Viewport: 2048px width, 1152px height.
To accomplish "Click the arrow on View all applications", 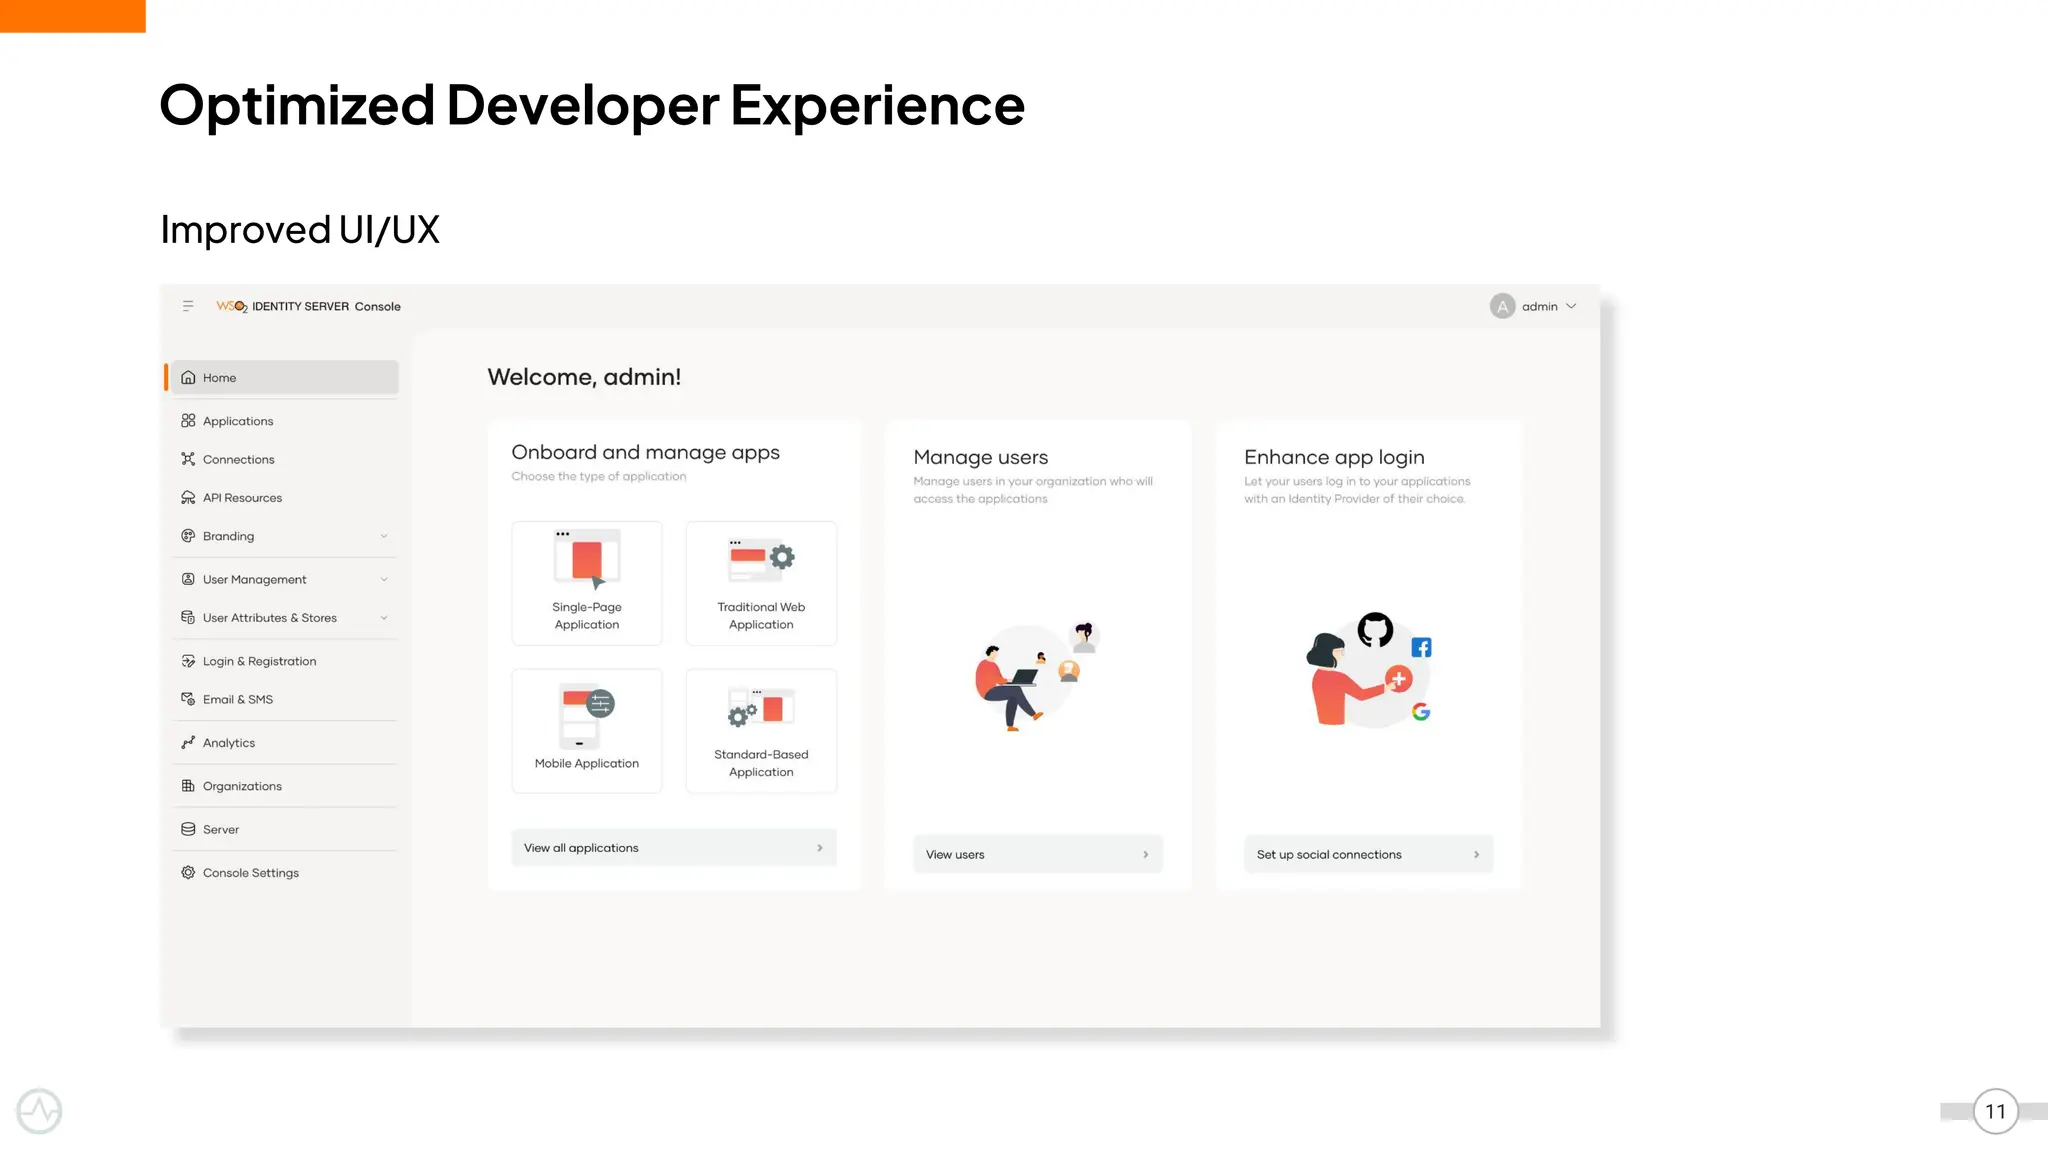I will (x=820, y=848).
